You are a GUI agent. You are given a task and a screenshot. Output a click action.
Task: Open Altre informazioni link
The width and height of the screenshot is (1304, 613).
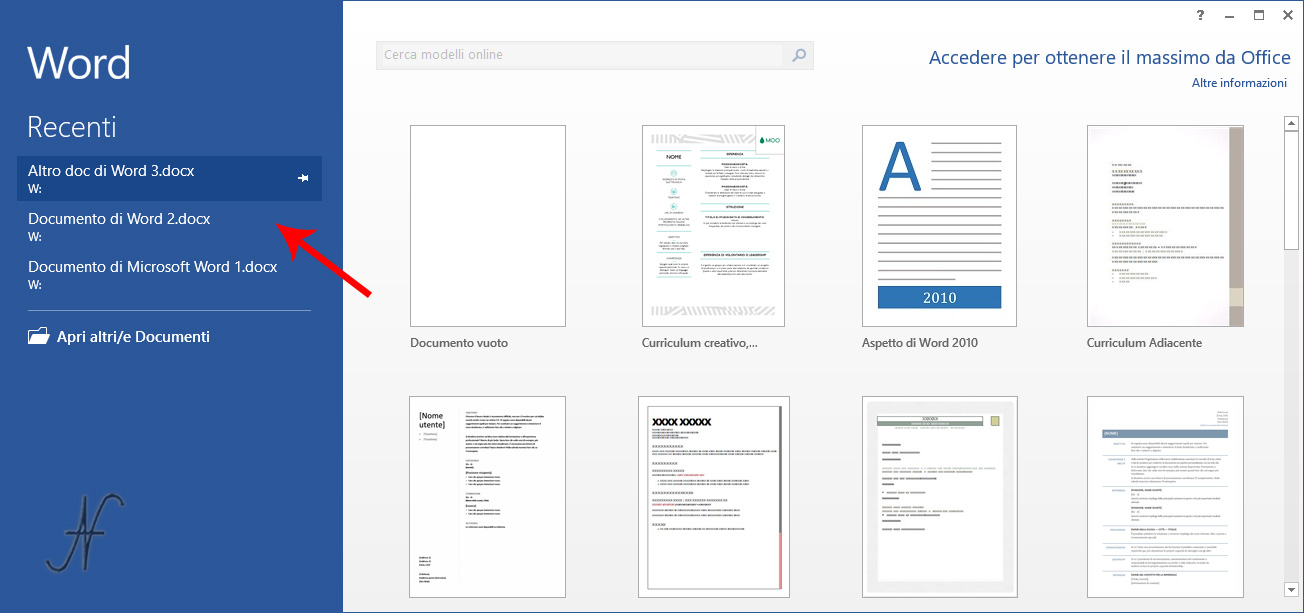1239,83
